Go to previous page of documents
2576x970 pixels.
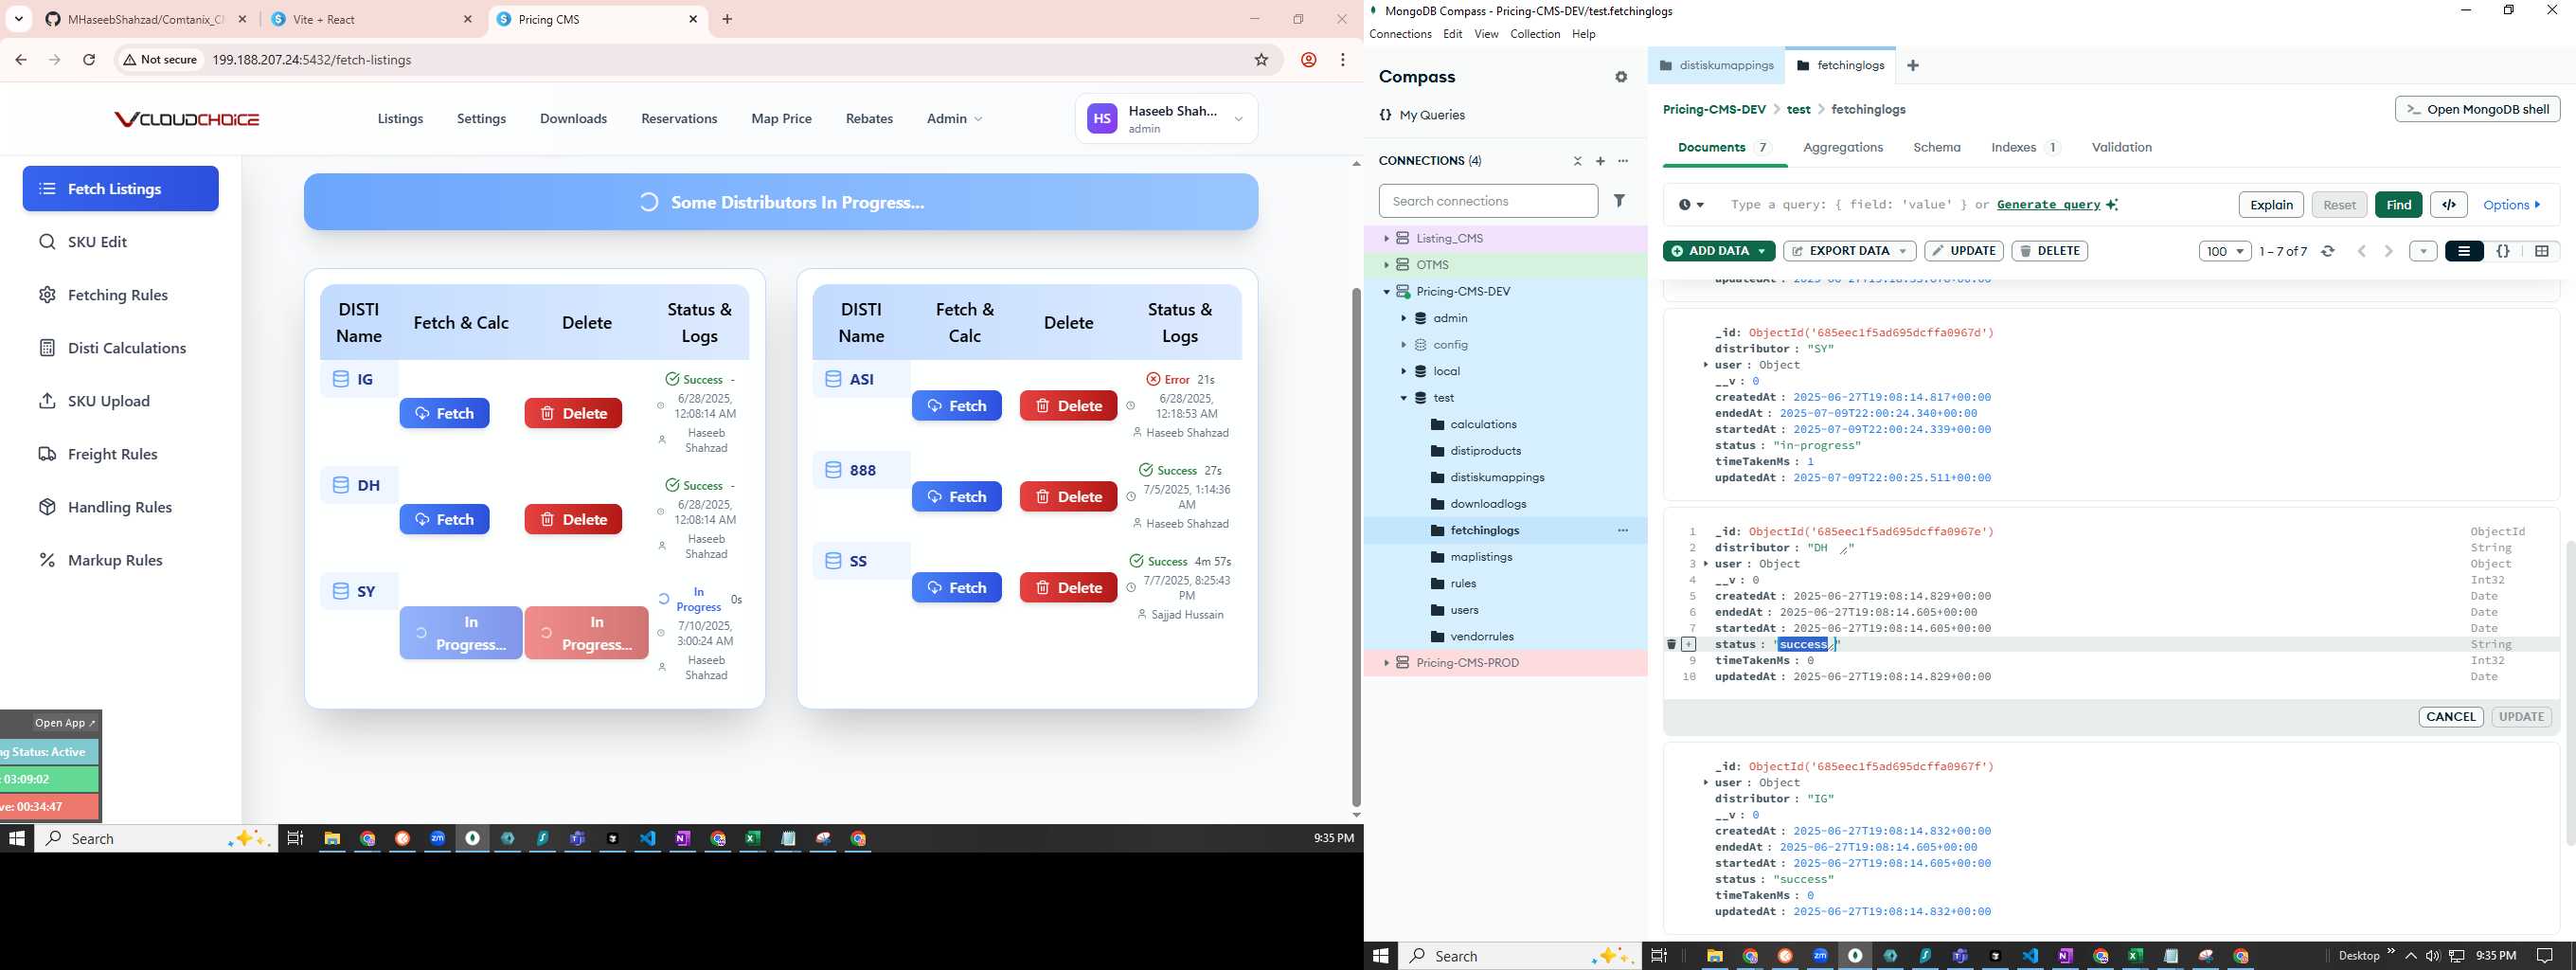coord(2362,251)
